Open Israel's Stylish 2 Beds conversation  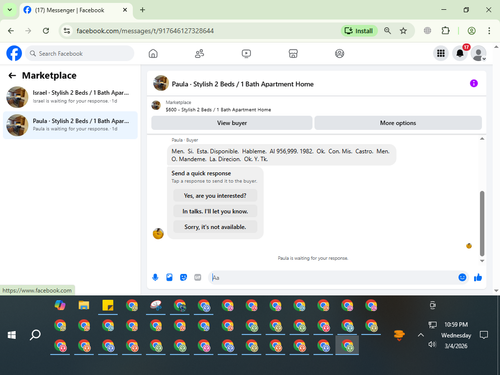pyautogui.click(x=70, y=97)
